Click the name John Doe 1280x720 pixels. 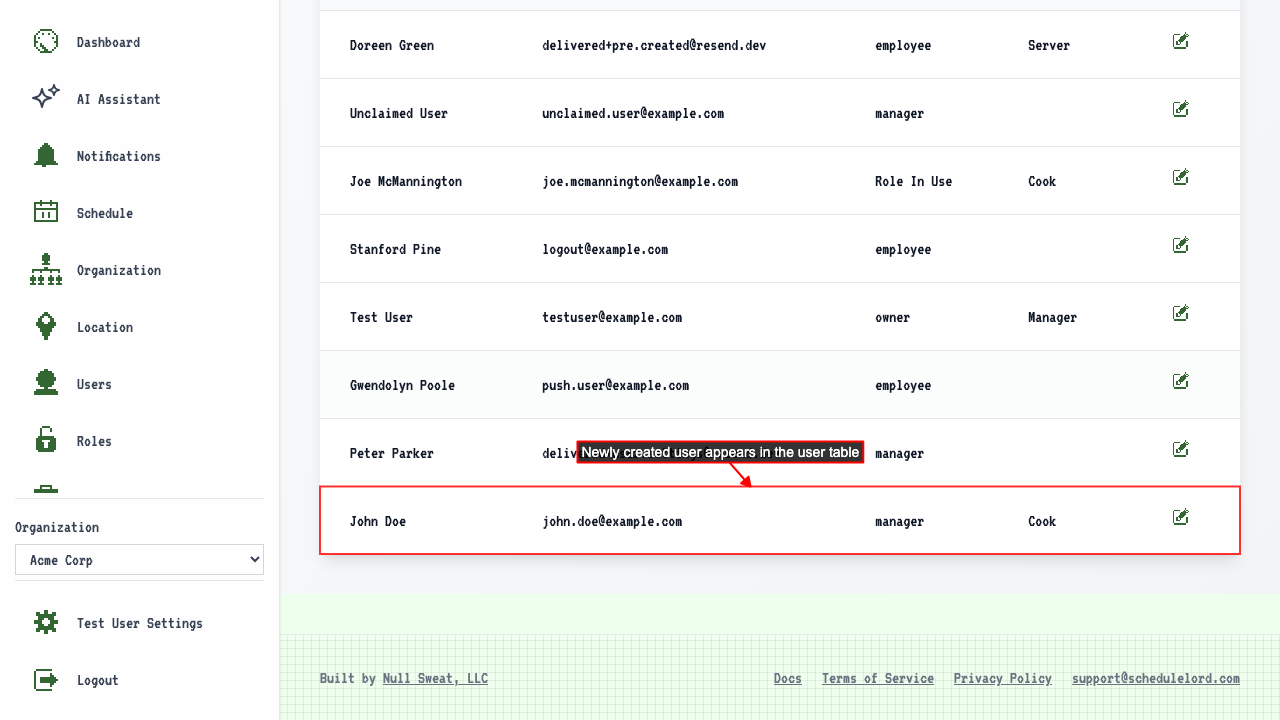tap(378, 521)
